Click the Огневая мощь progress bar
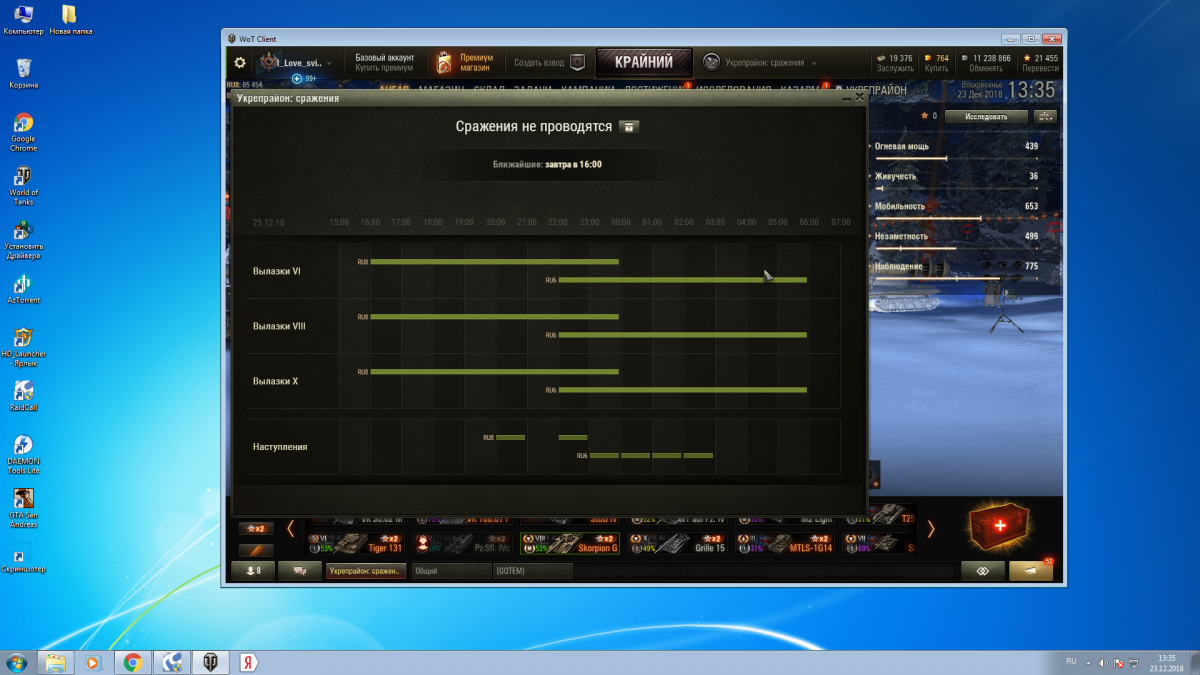1200x675 pixels. 957,158
